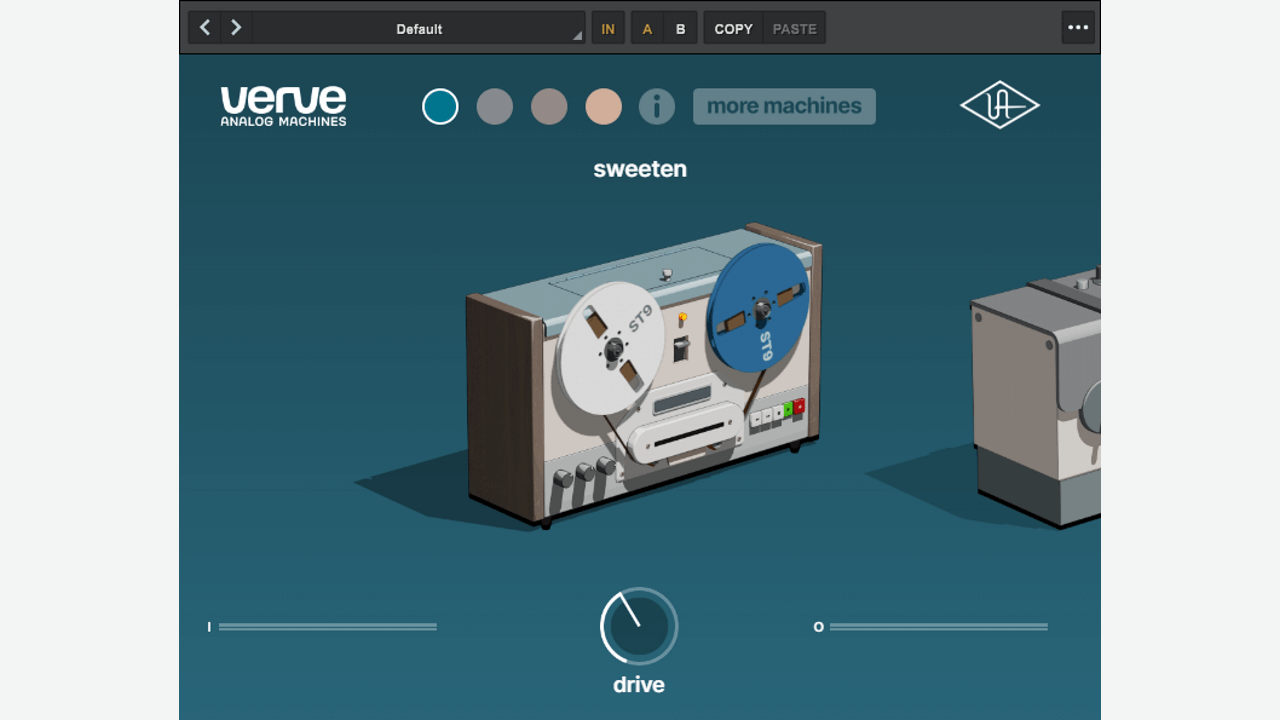Image resolution: width=1280 pixels, height=720 pixels.
Task: Click the white ST9 tape reel
Action: click(610, 348)
